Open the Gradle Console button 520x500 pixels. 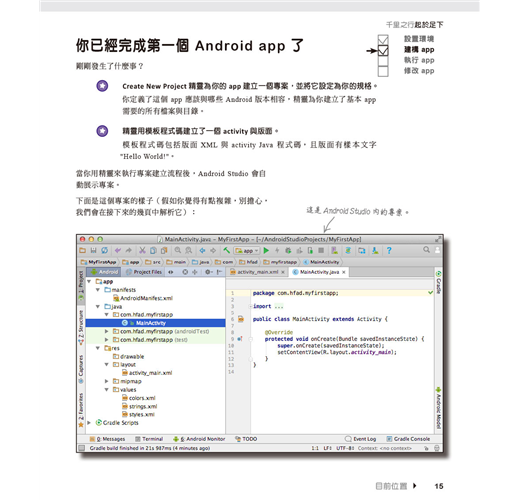(408, 439)
